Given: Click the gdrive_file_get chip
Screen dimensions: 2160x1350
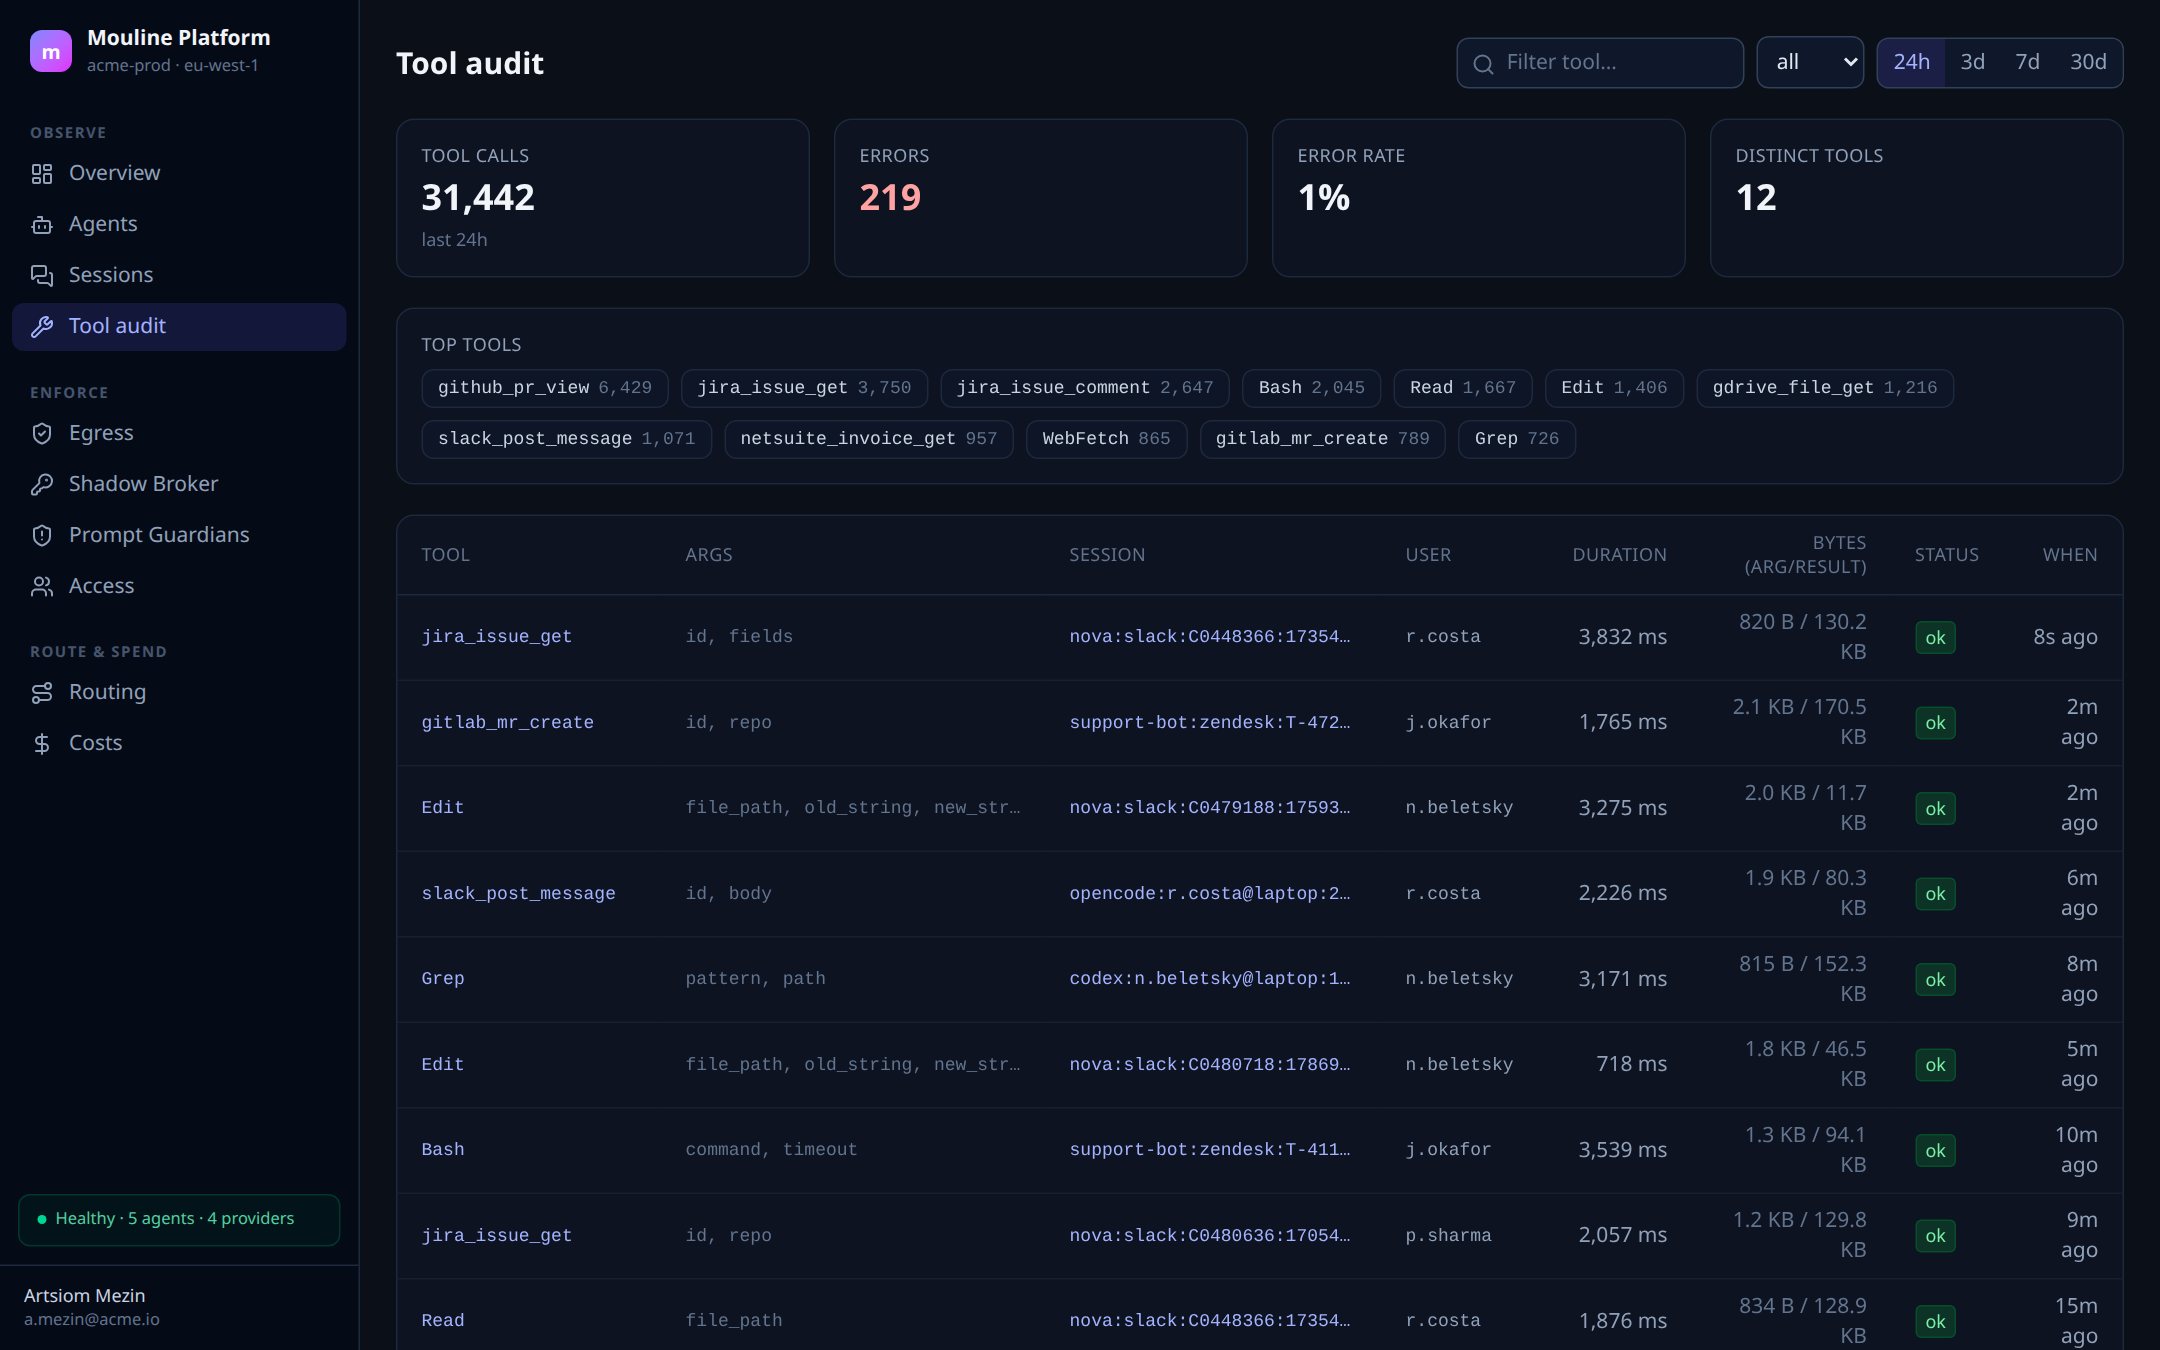Looking at the screenshot, I should 1825,388.
